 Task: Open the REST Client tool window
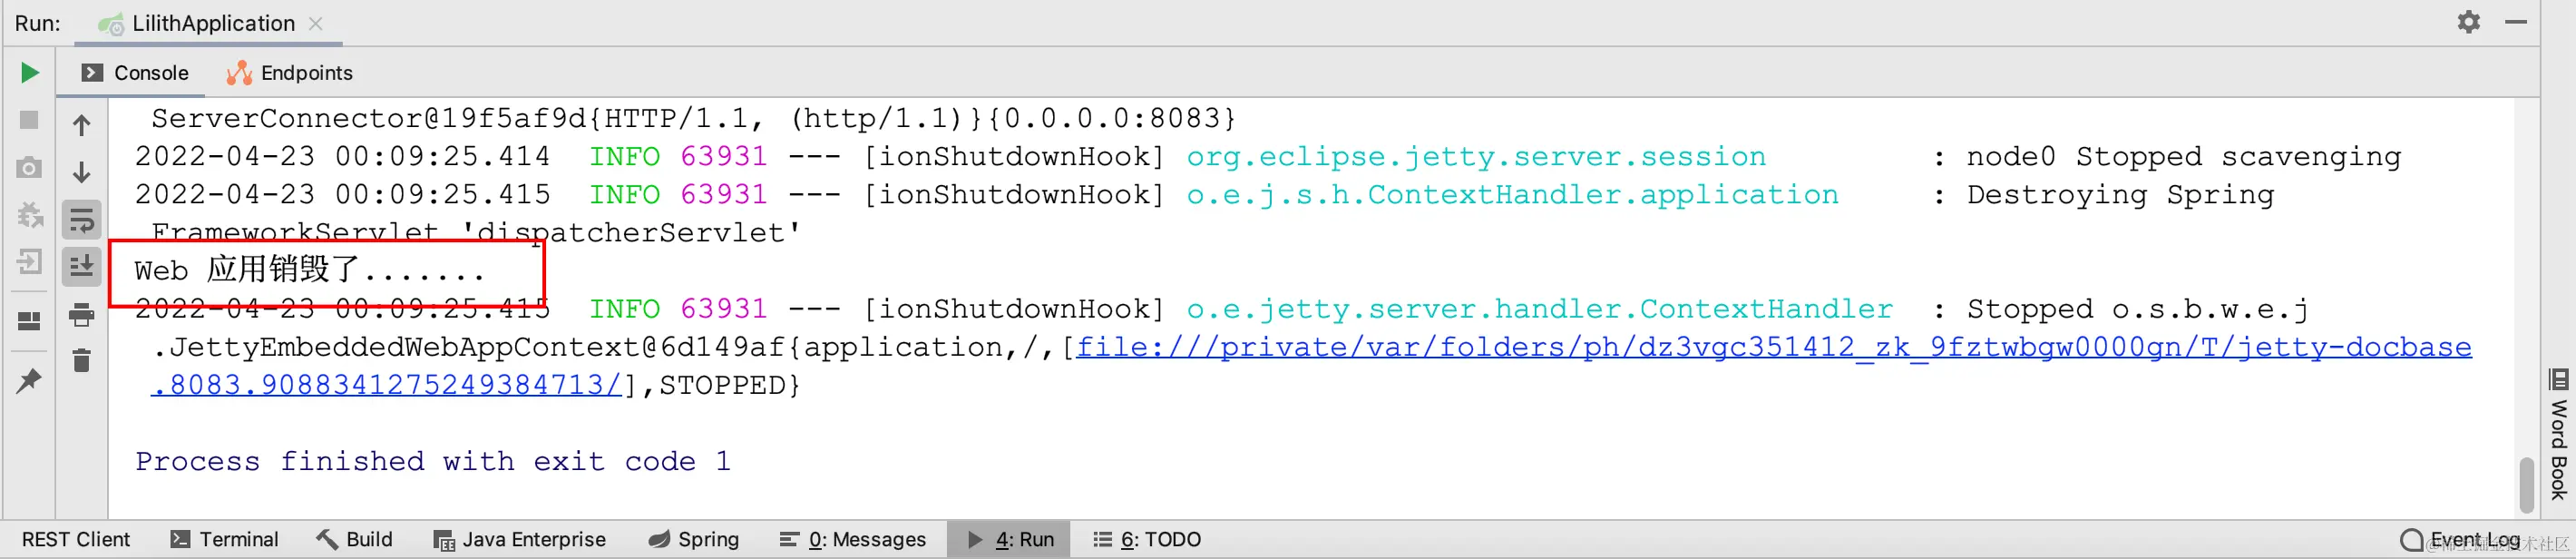[76, 539]
